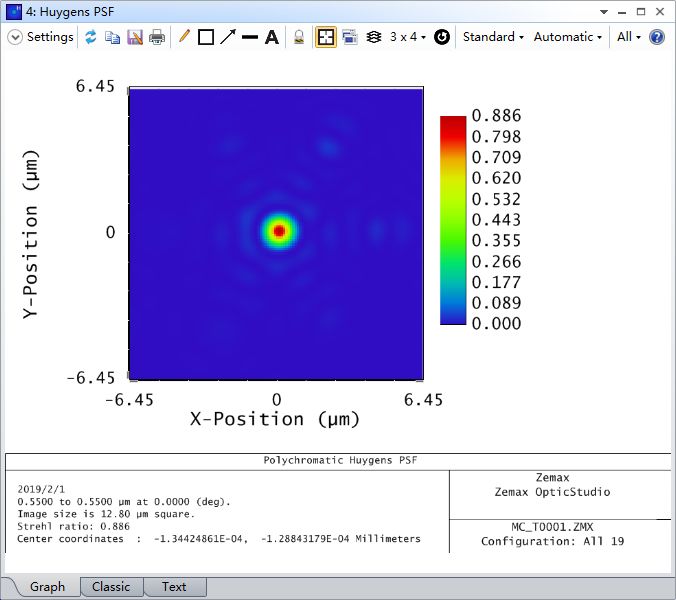Viewport: 676px width, 600px height.
Task: Select the pencil annotation tool
Action: coord(184,37)
